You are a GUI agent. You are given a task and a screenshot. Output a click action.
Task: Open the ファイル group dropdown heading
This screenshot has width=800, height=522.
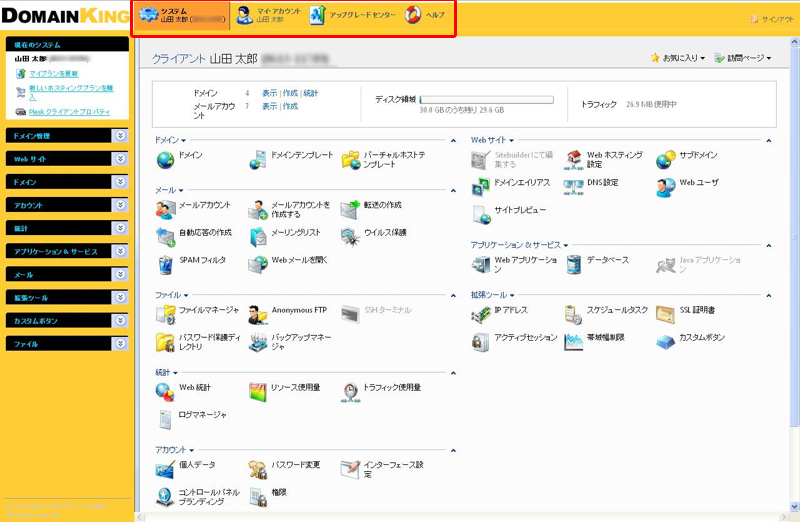(172, 295)
